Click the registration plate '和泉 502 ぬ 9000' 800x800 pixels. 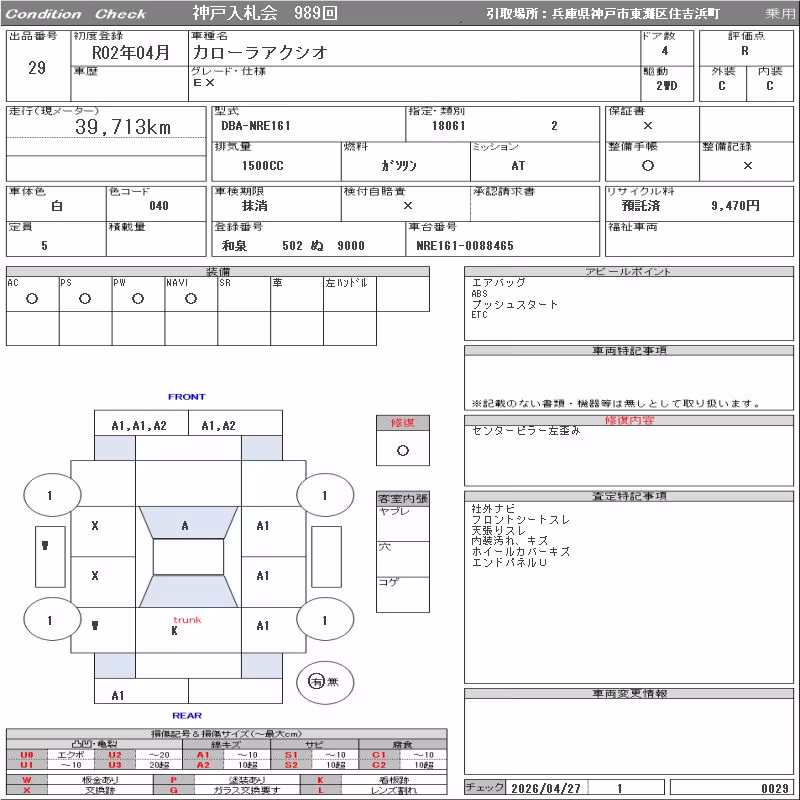(293, 245)
